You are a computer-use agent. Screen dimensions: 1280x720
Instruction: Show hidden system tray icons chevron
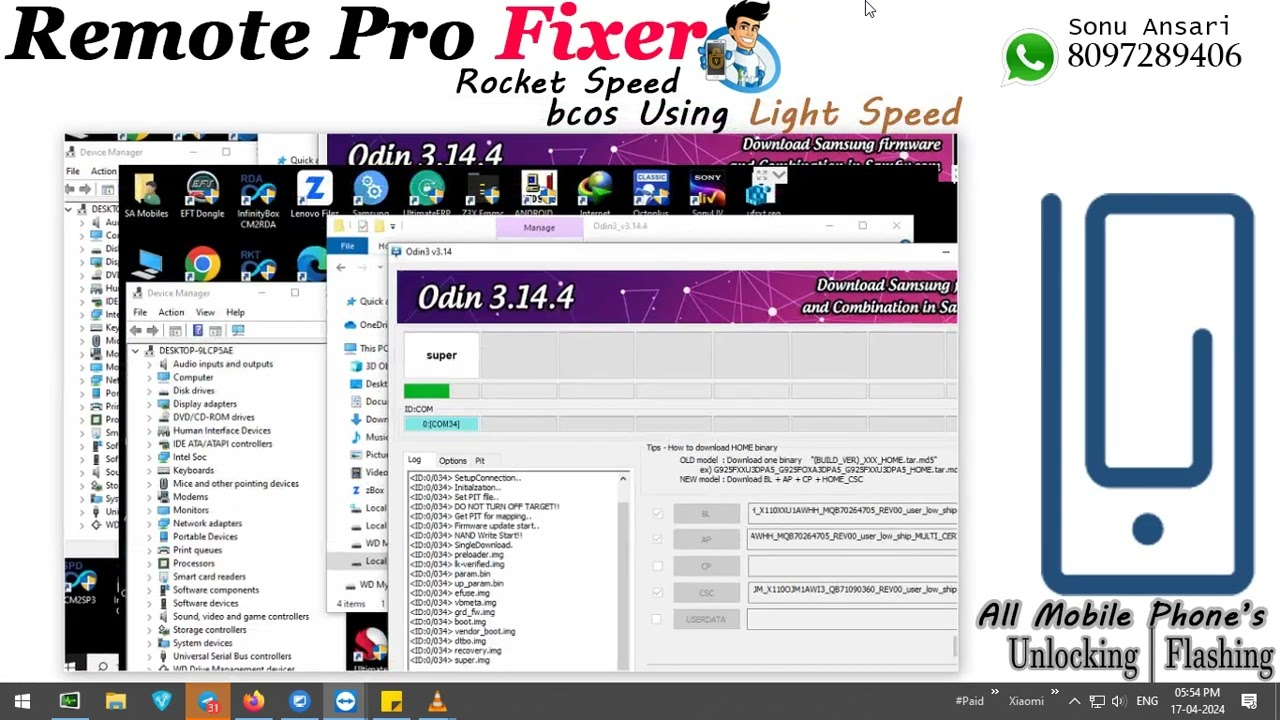point(1074,701)
